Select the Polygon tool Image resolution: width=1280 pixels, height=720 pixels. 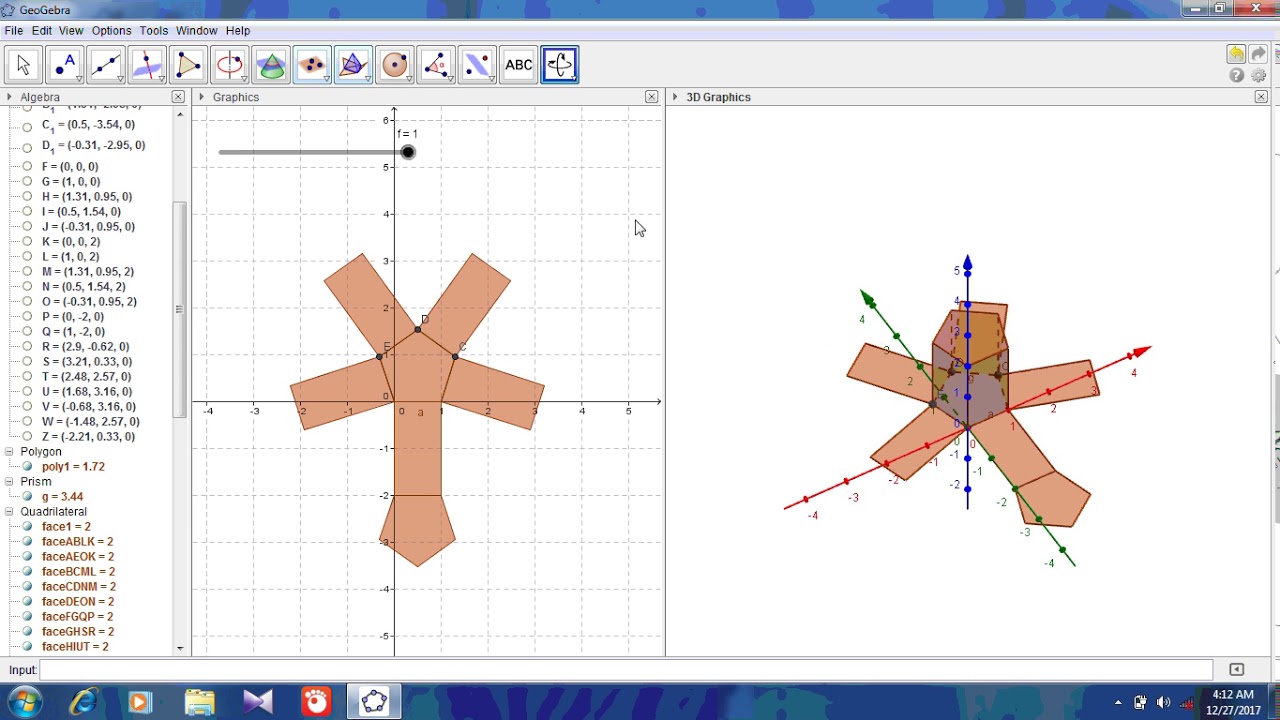188,65
